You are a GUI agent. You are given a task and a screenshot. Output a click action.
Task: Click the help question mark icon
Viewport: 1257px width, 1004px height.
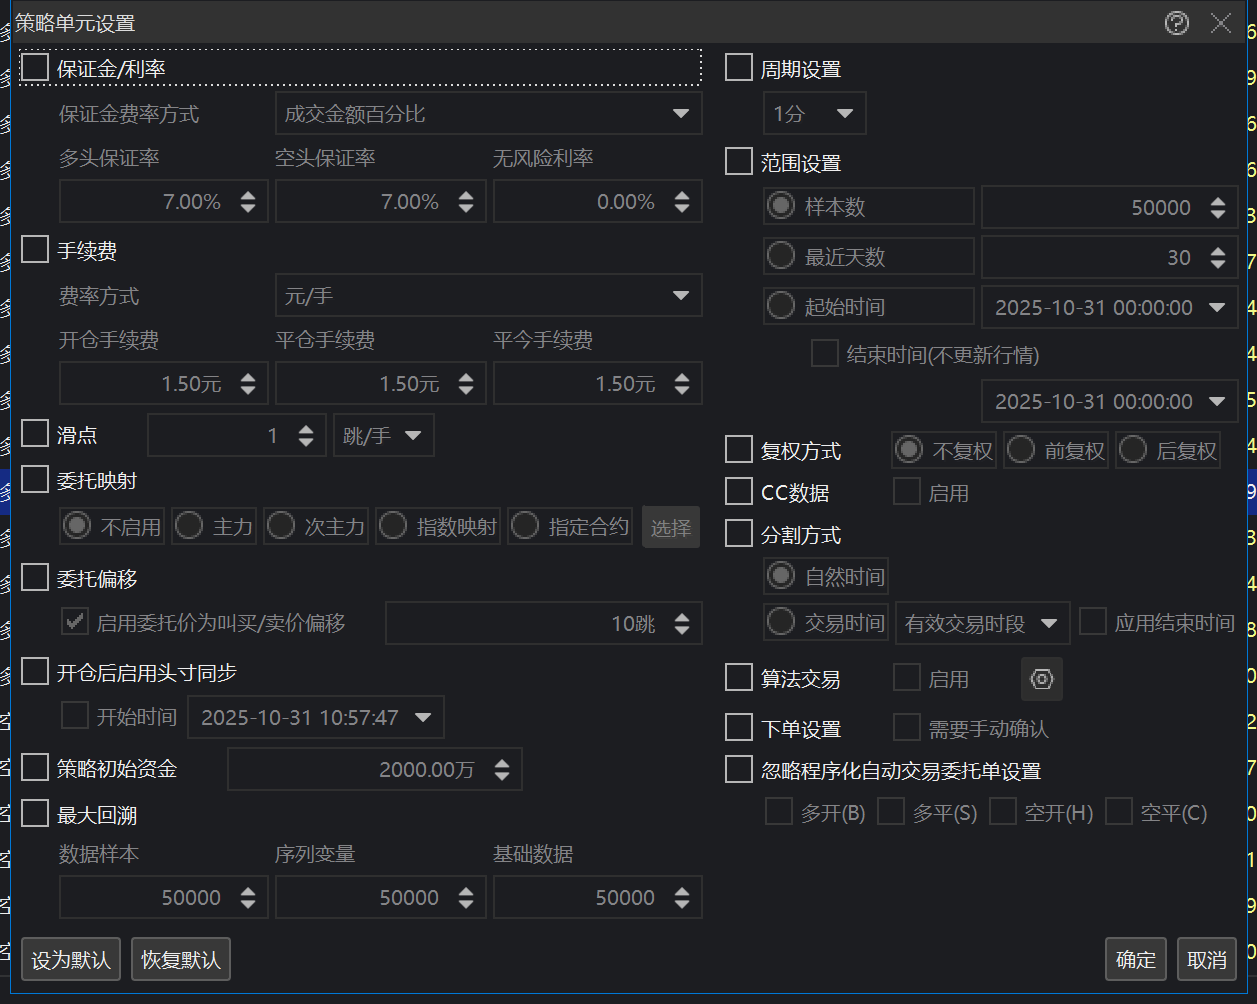(x=1177, y=23)
